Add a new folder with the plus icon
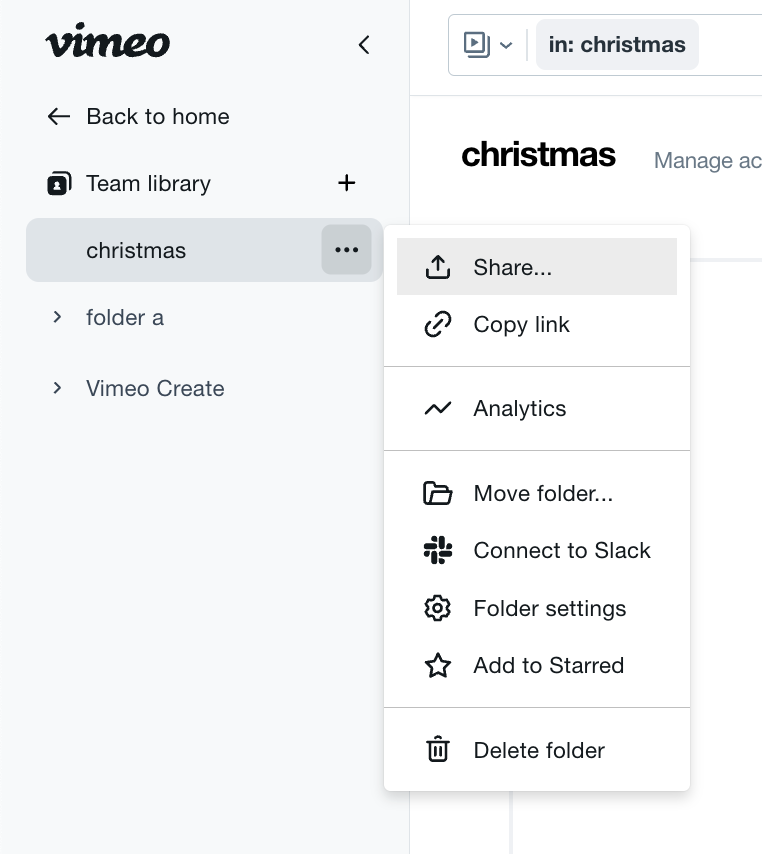 tap(346, 182)
